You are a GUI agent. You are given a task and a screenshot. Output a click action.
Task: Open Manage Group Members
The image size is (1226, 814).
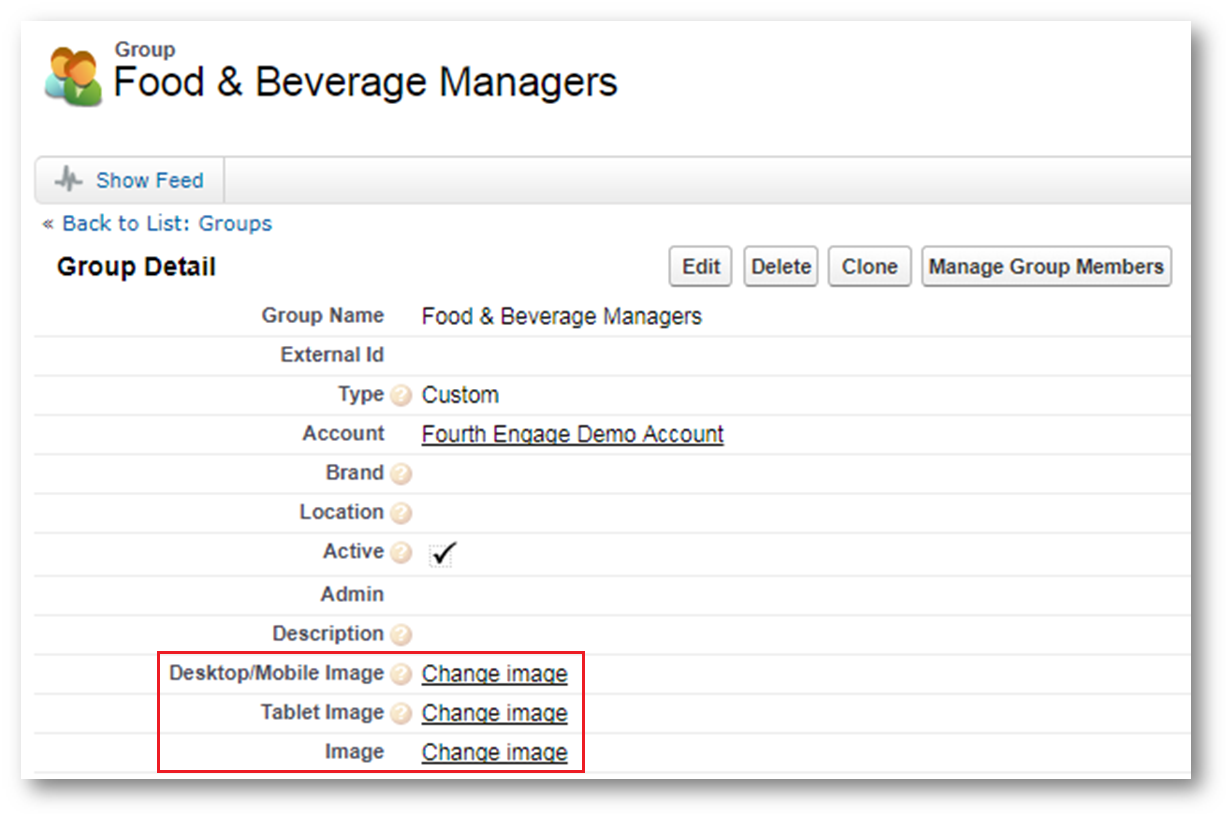pos(1045,267)
